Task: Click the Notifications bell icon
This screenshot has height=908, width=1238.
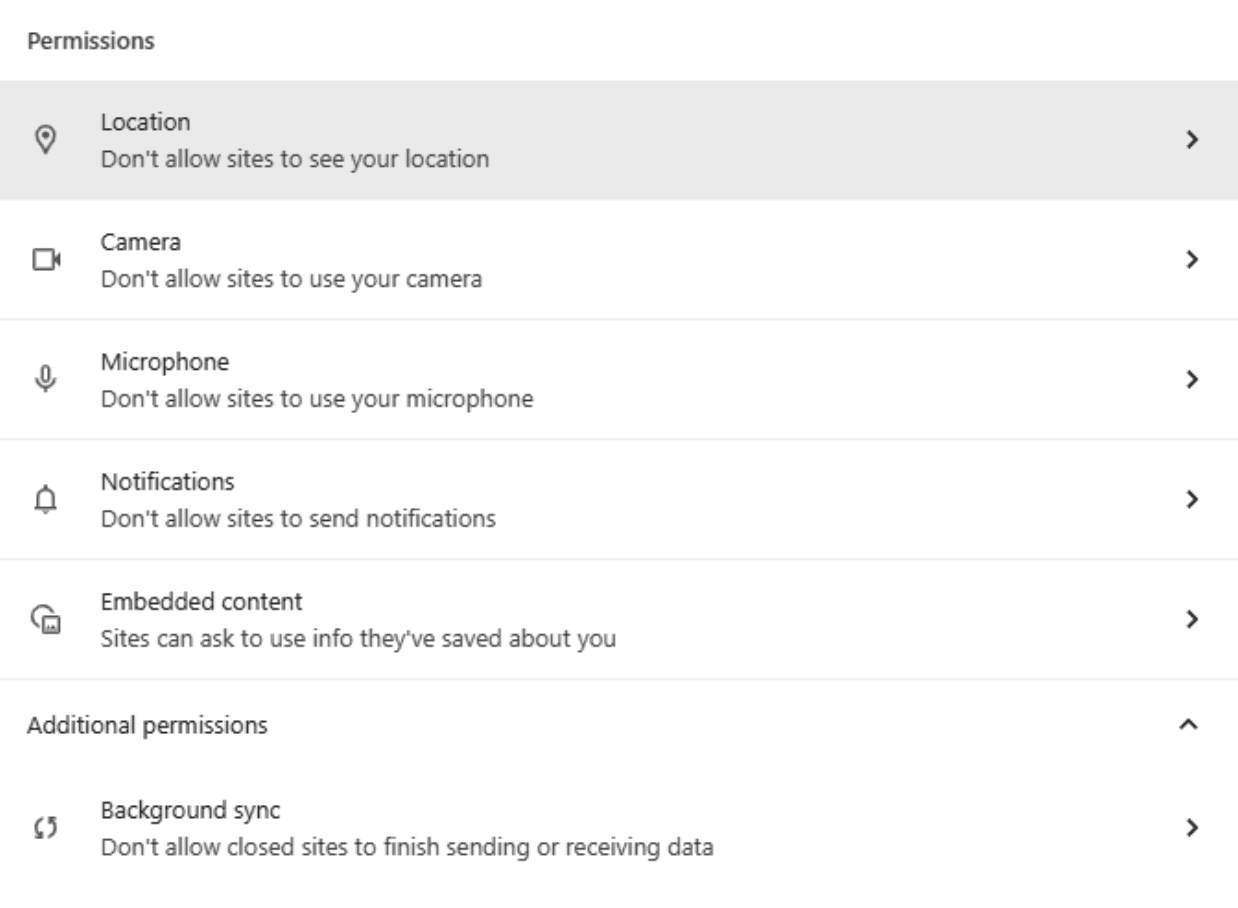Action: tap(46, 500)
